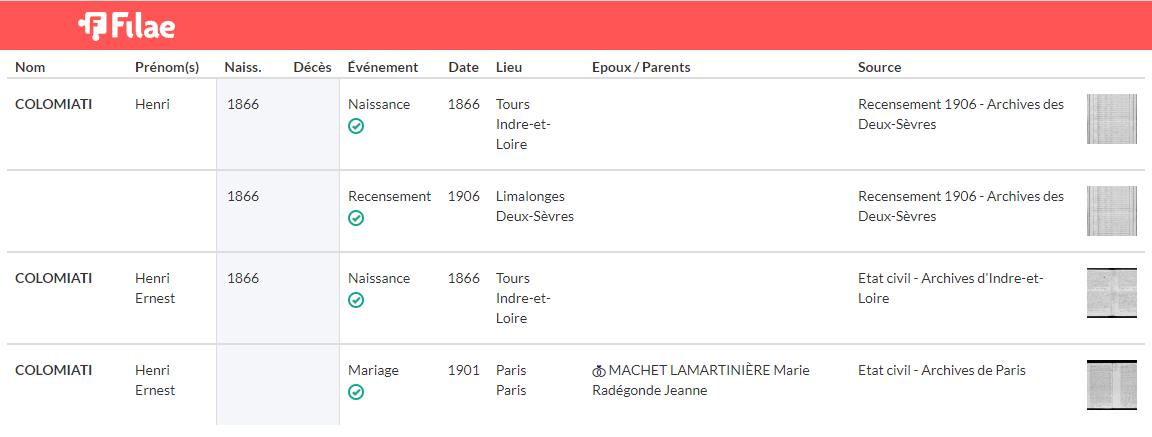Open the Limalonges census document thumbnail
This screenshot has height=437, width=1152.
pos(1112,211)
